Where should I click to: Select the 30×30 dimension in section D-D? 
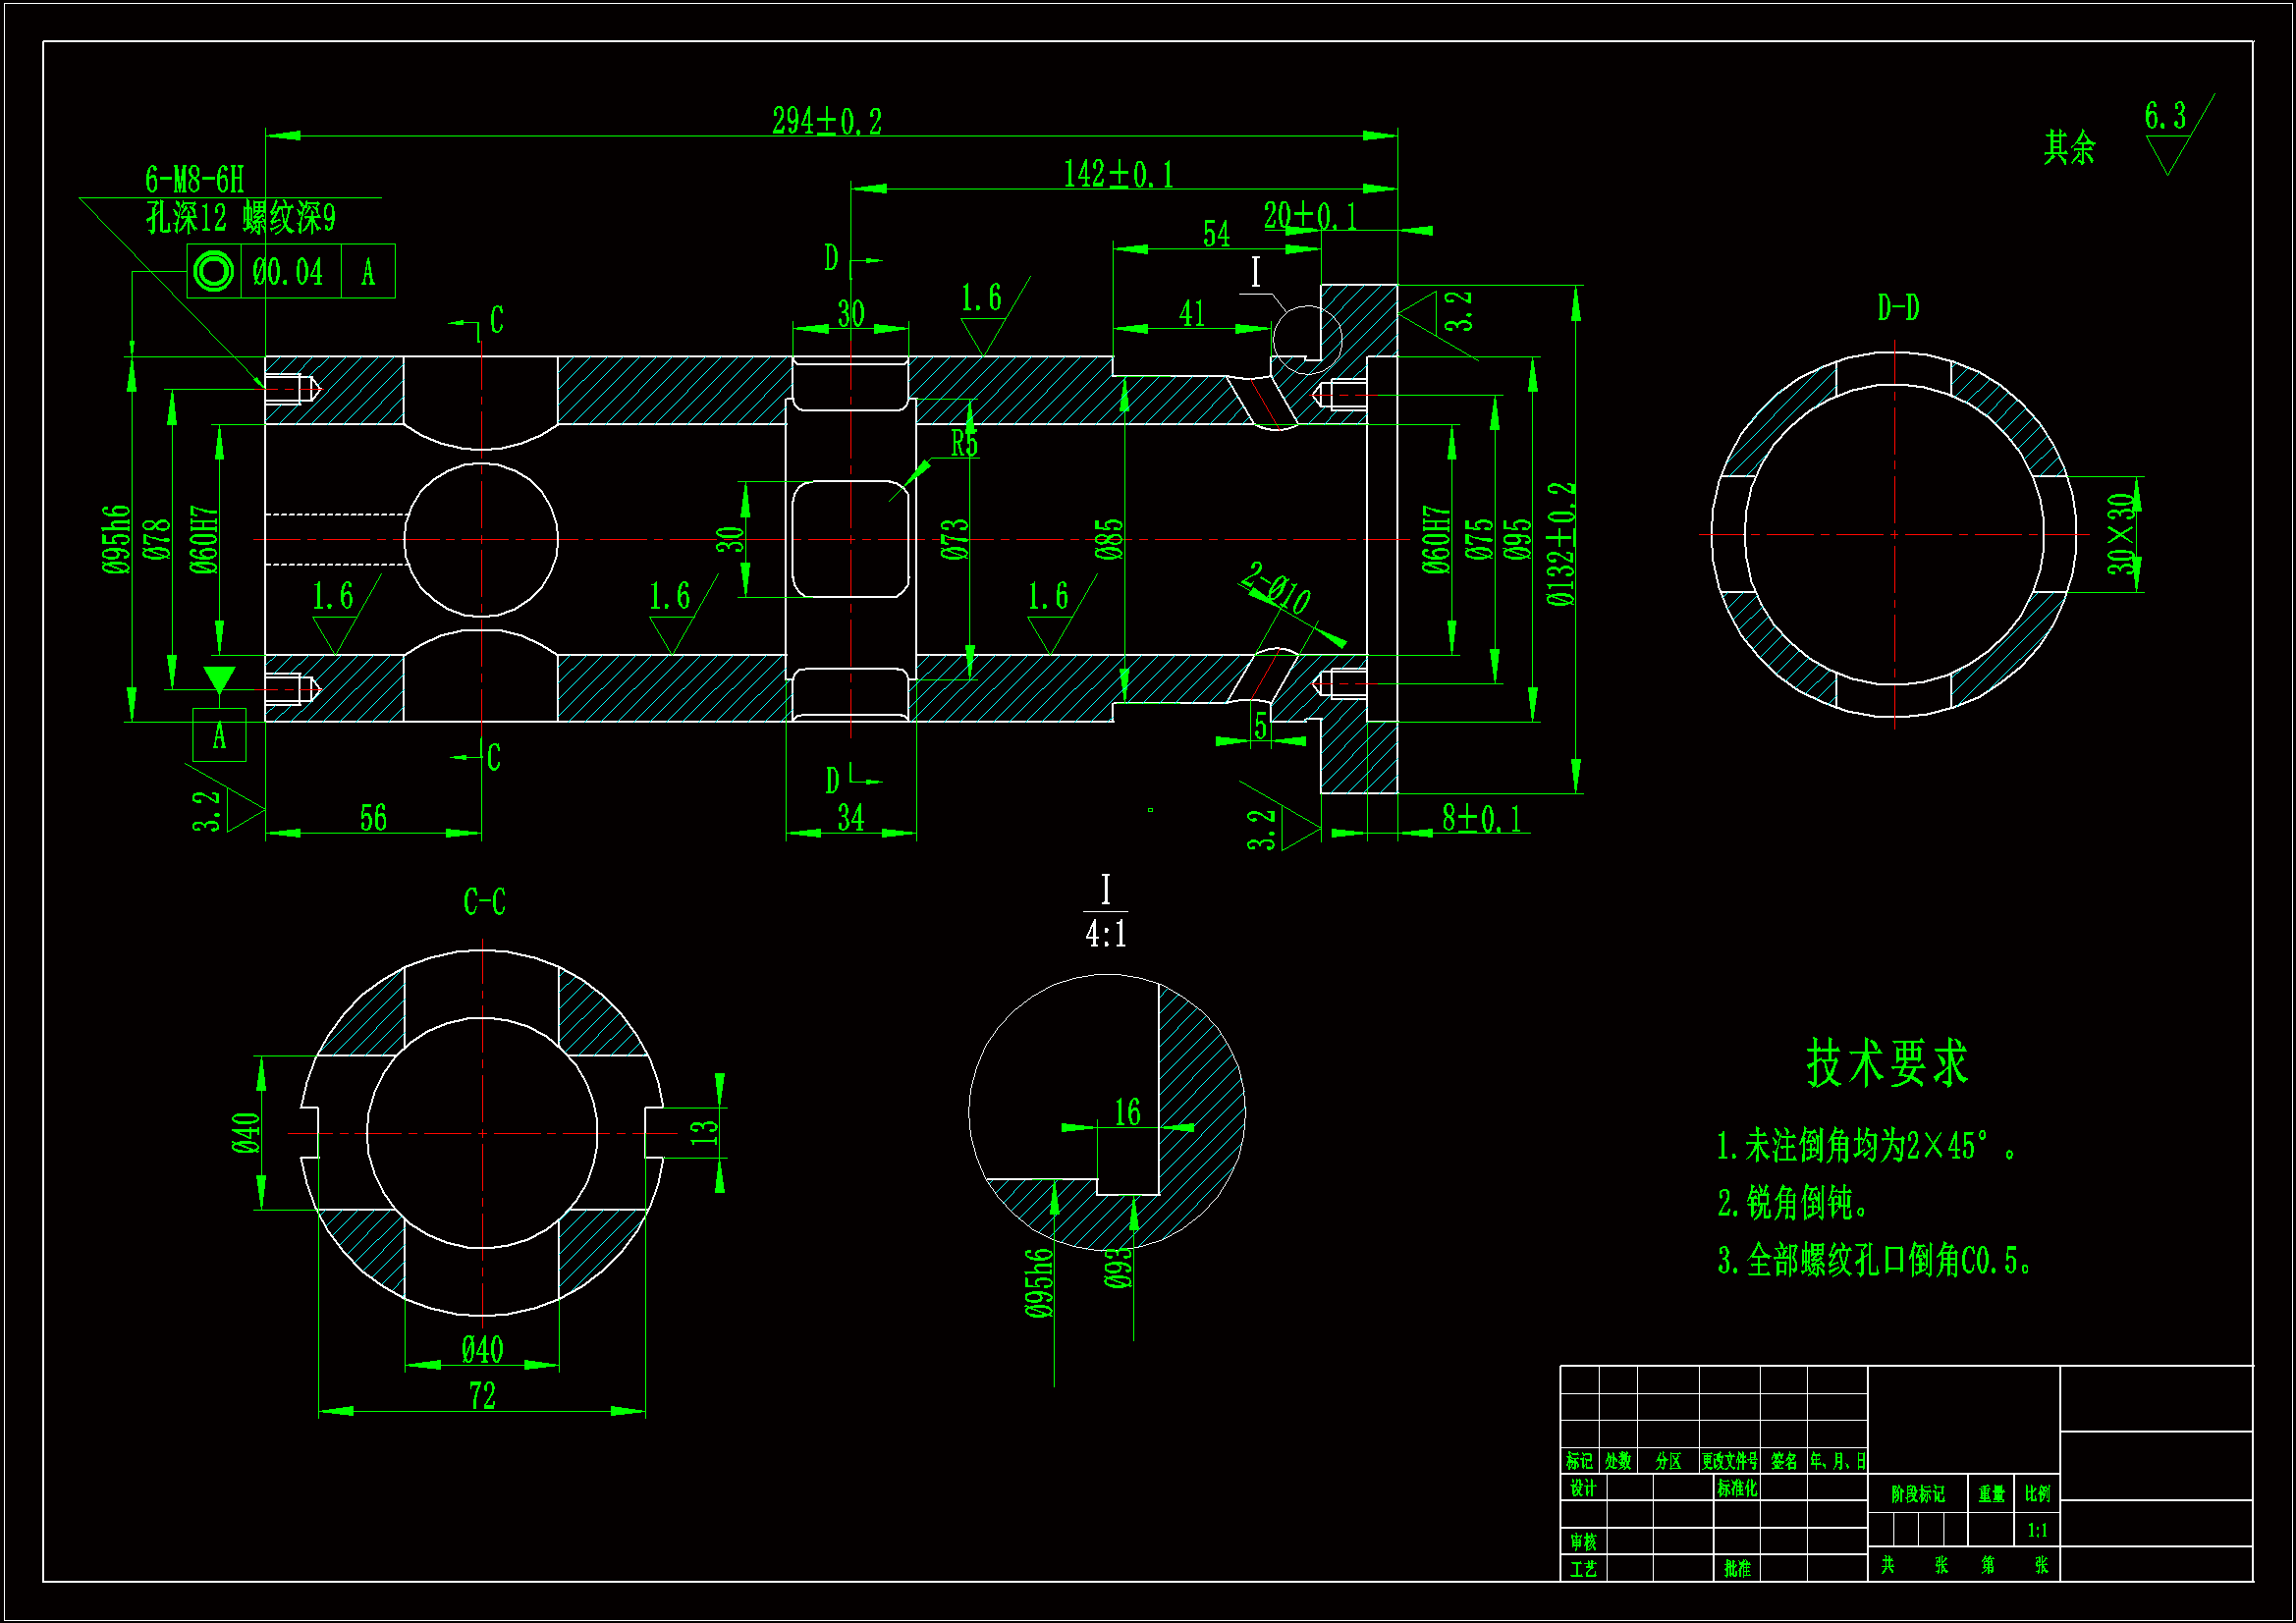[x=2120, y=534]
